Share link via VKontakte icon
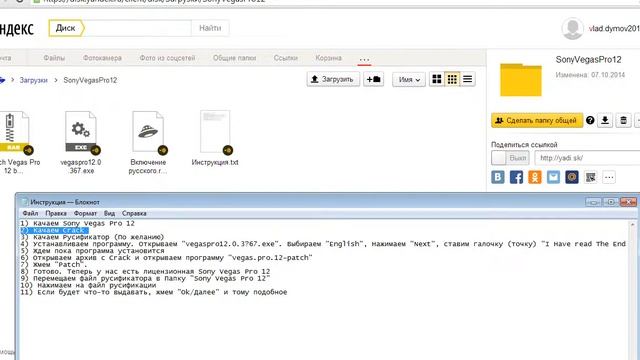This screenshot has height=360, width=640. tap(498, 177)
